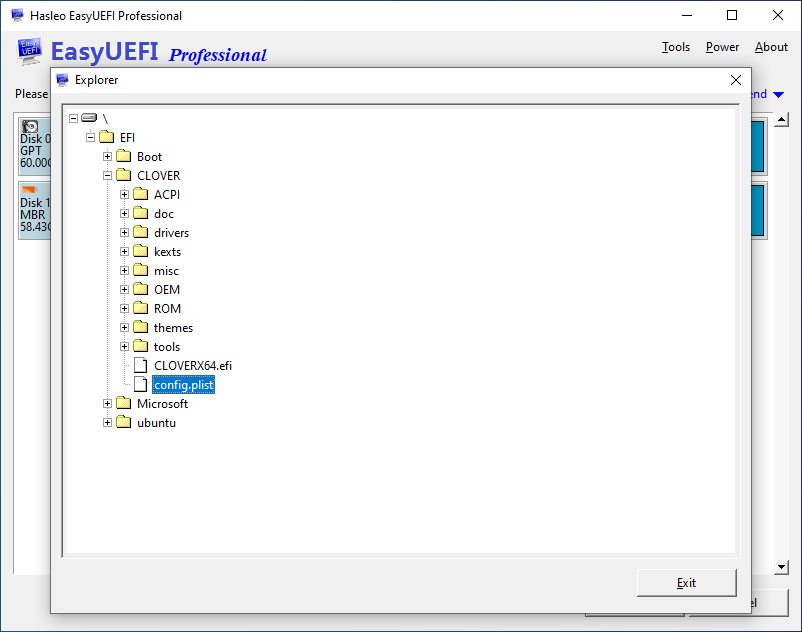Click the EasyUEFI logo icon in header

(30, 51)
